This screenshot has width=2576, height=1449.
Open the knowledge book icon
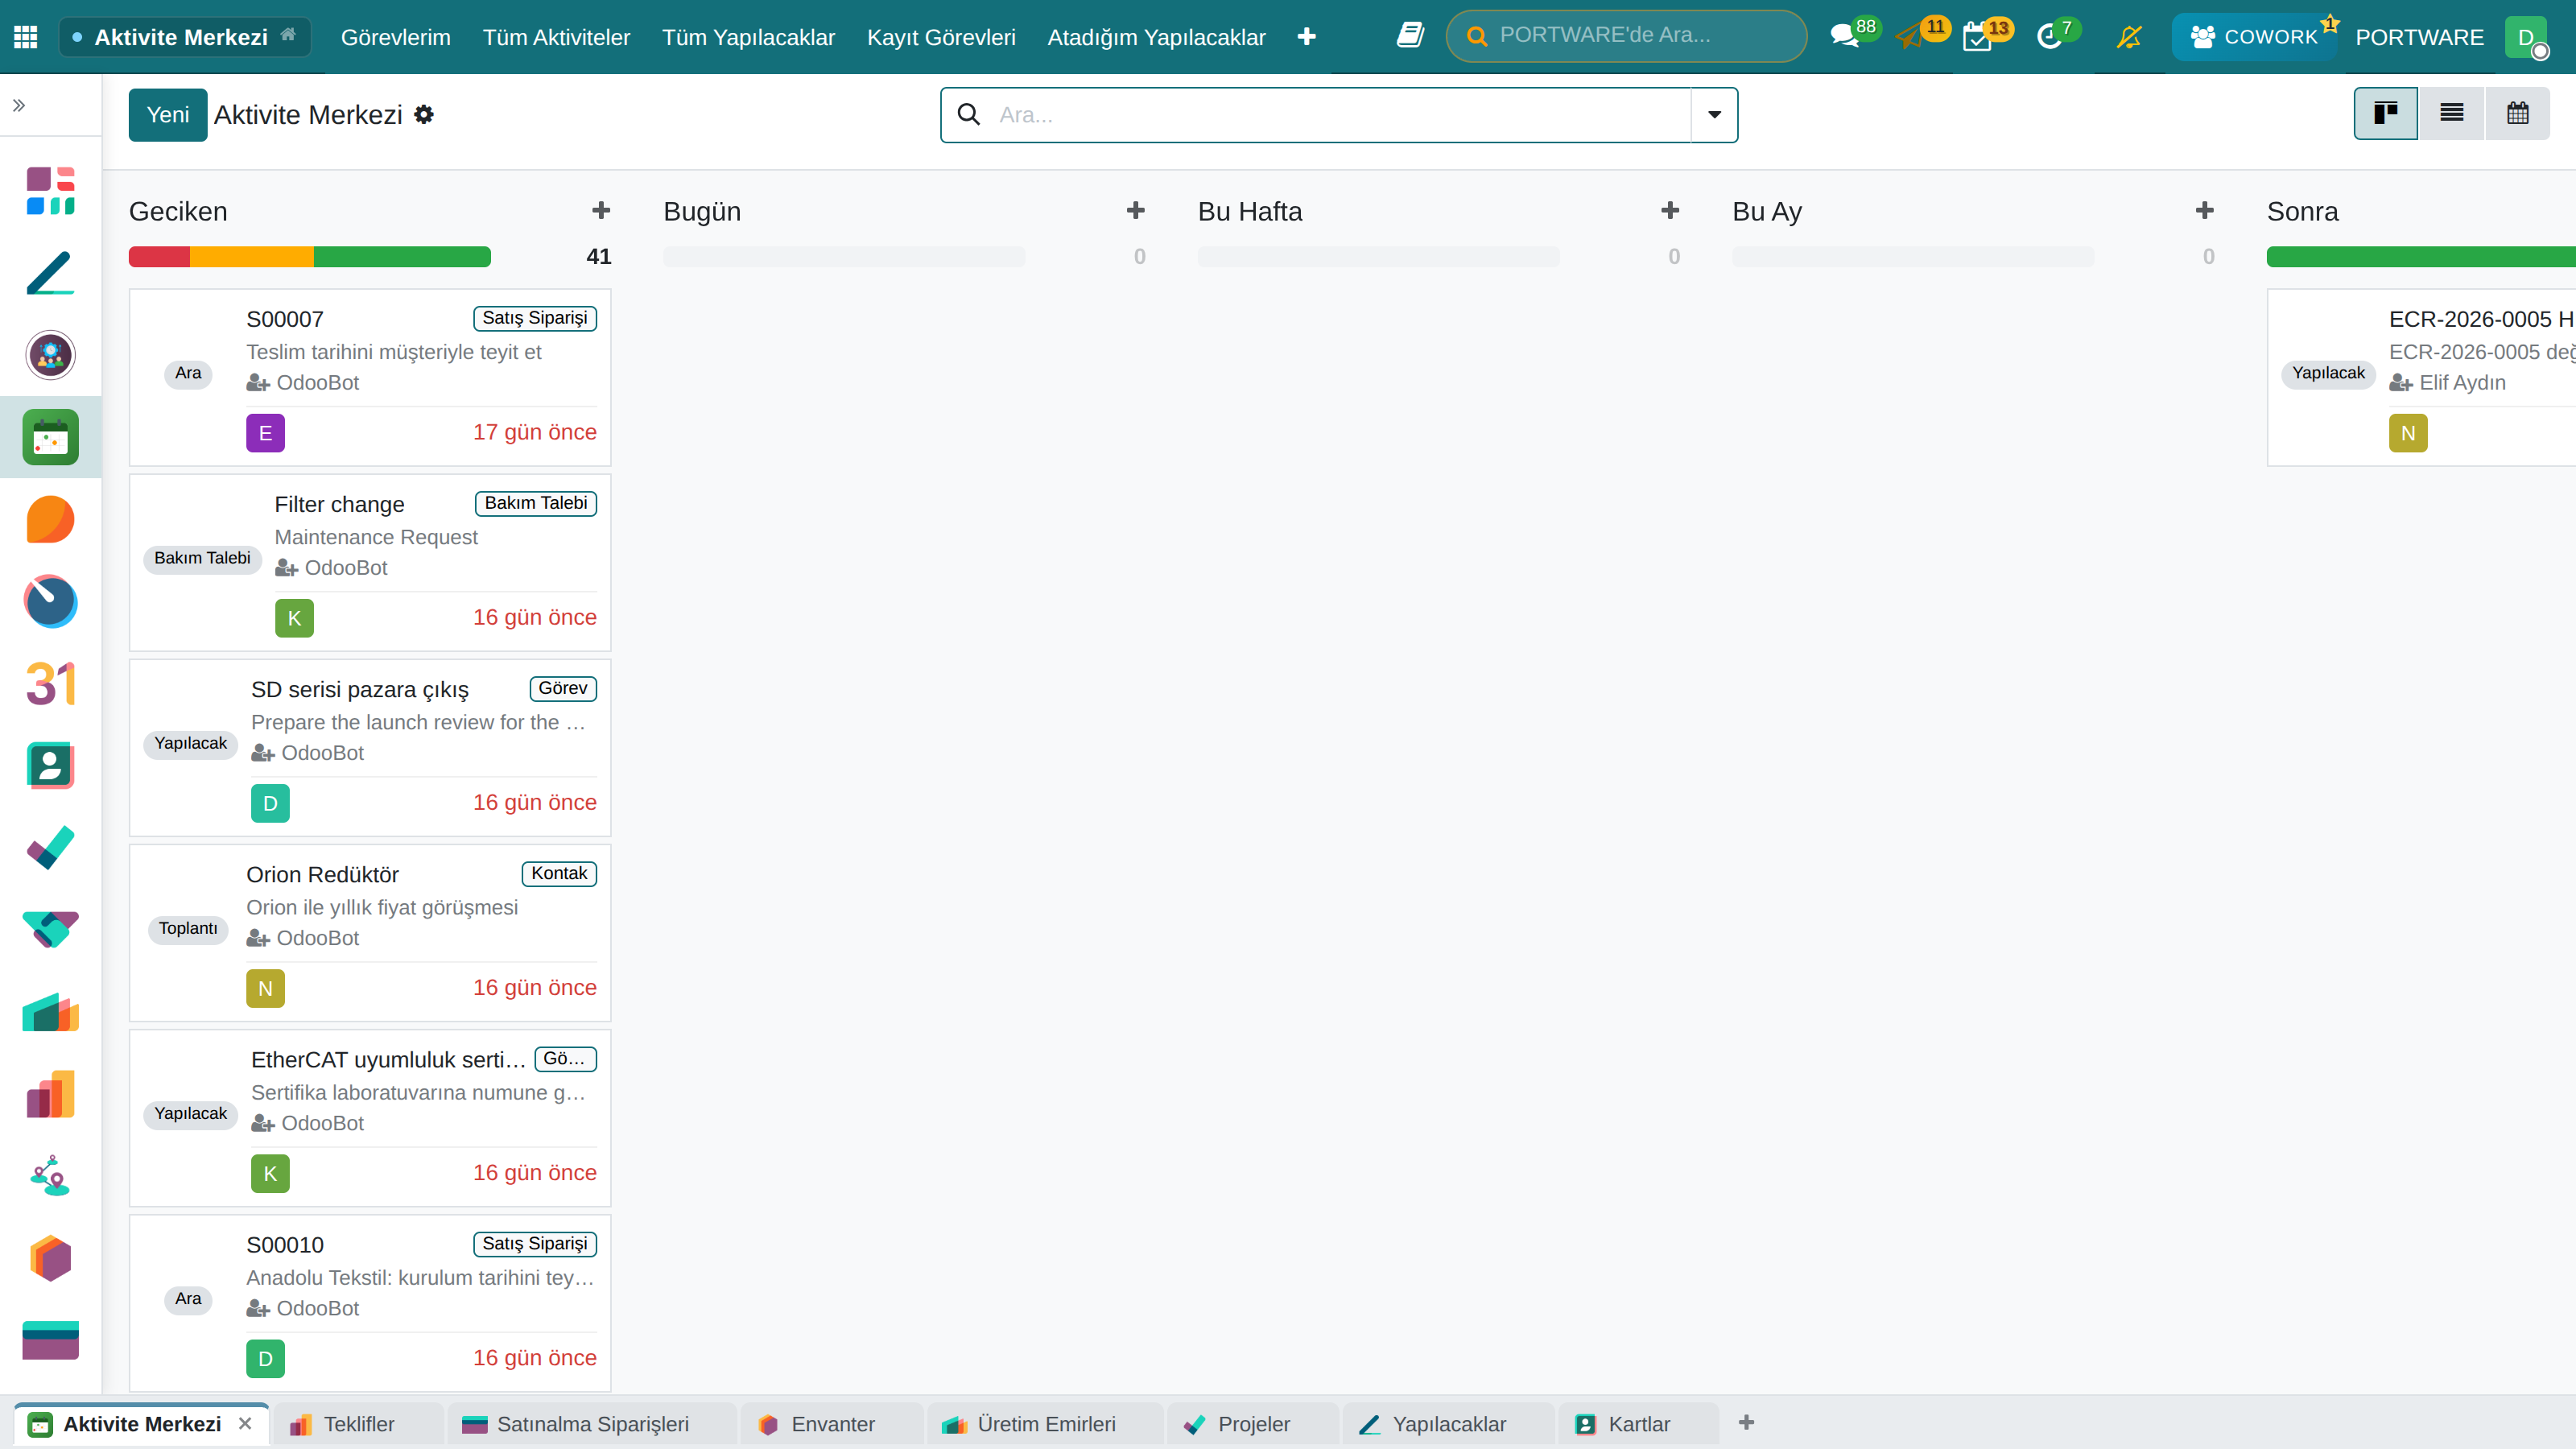(1410, 36)
